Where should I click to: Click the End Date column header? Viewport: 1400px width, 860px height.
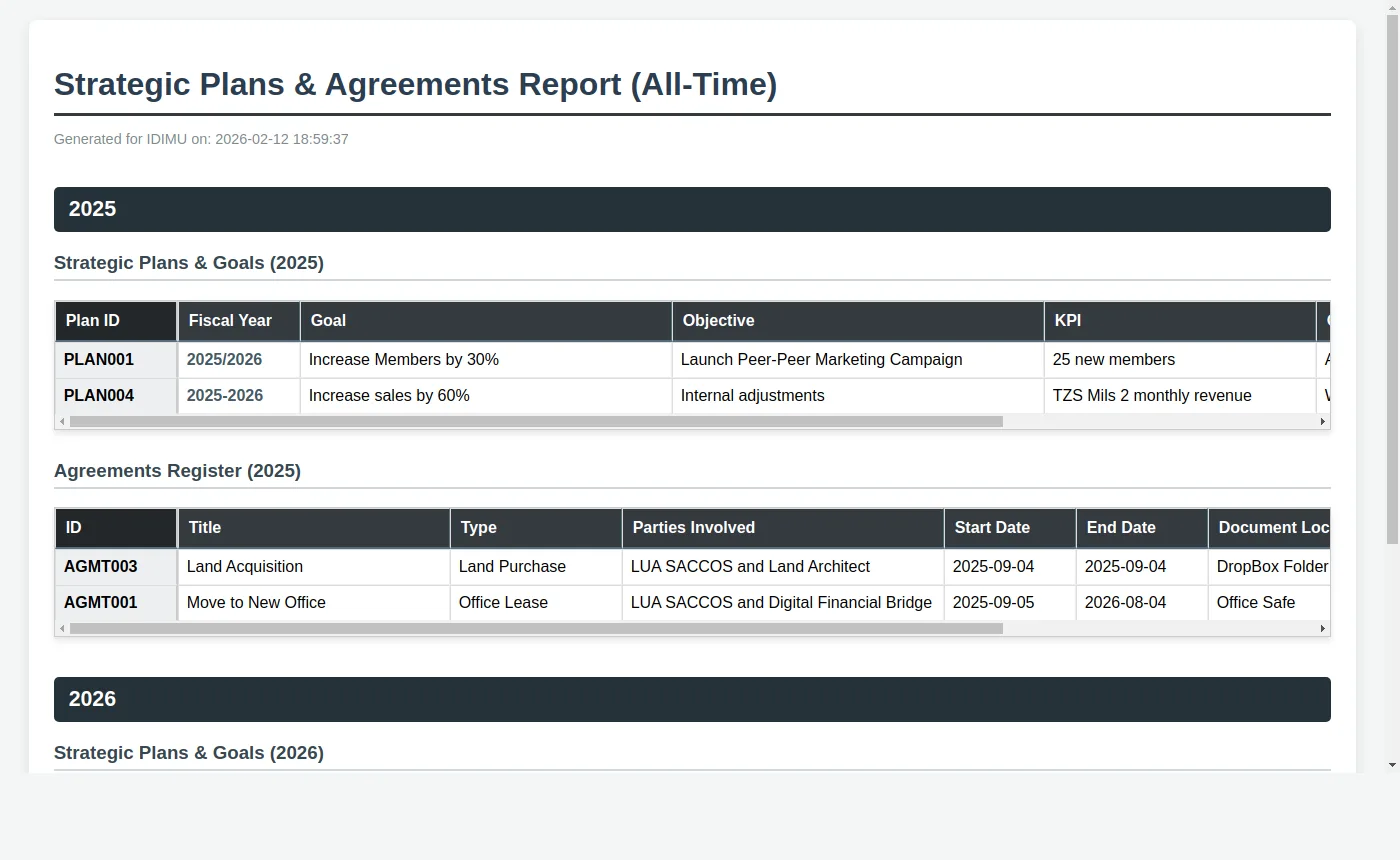[1142, 528]
